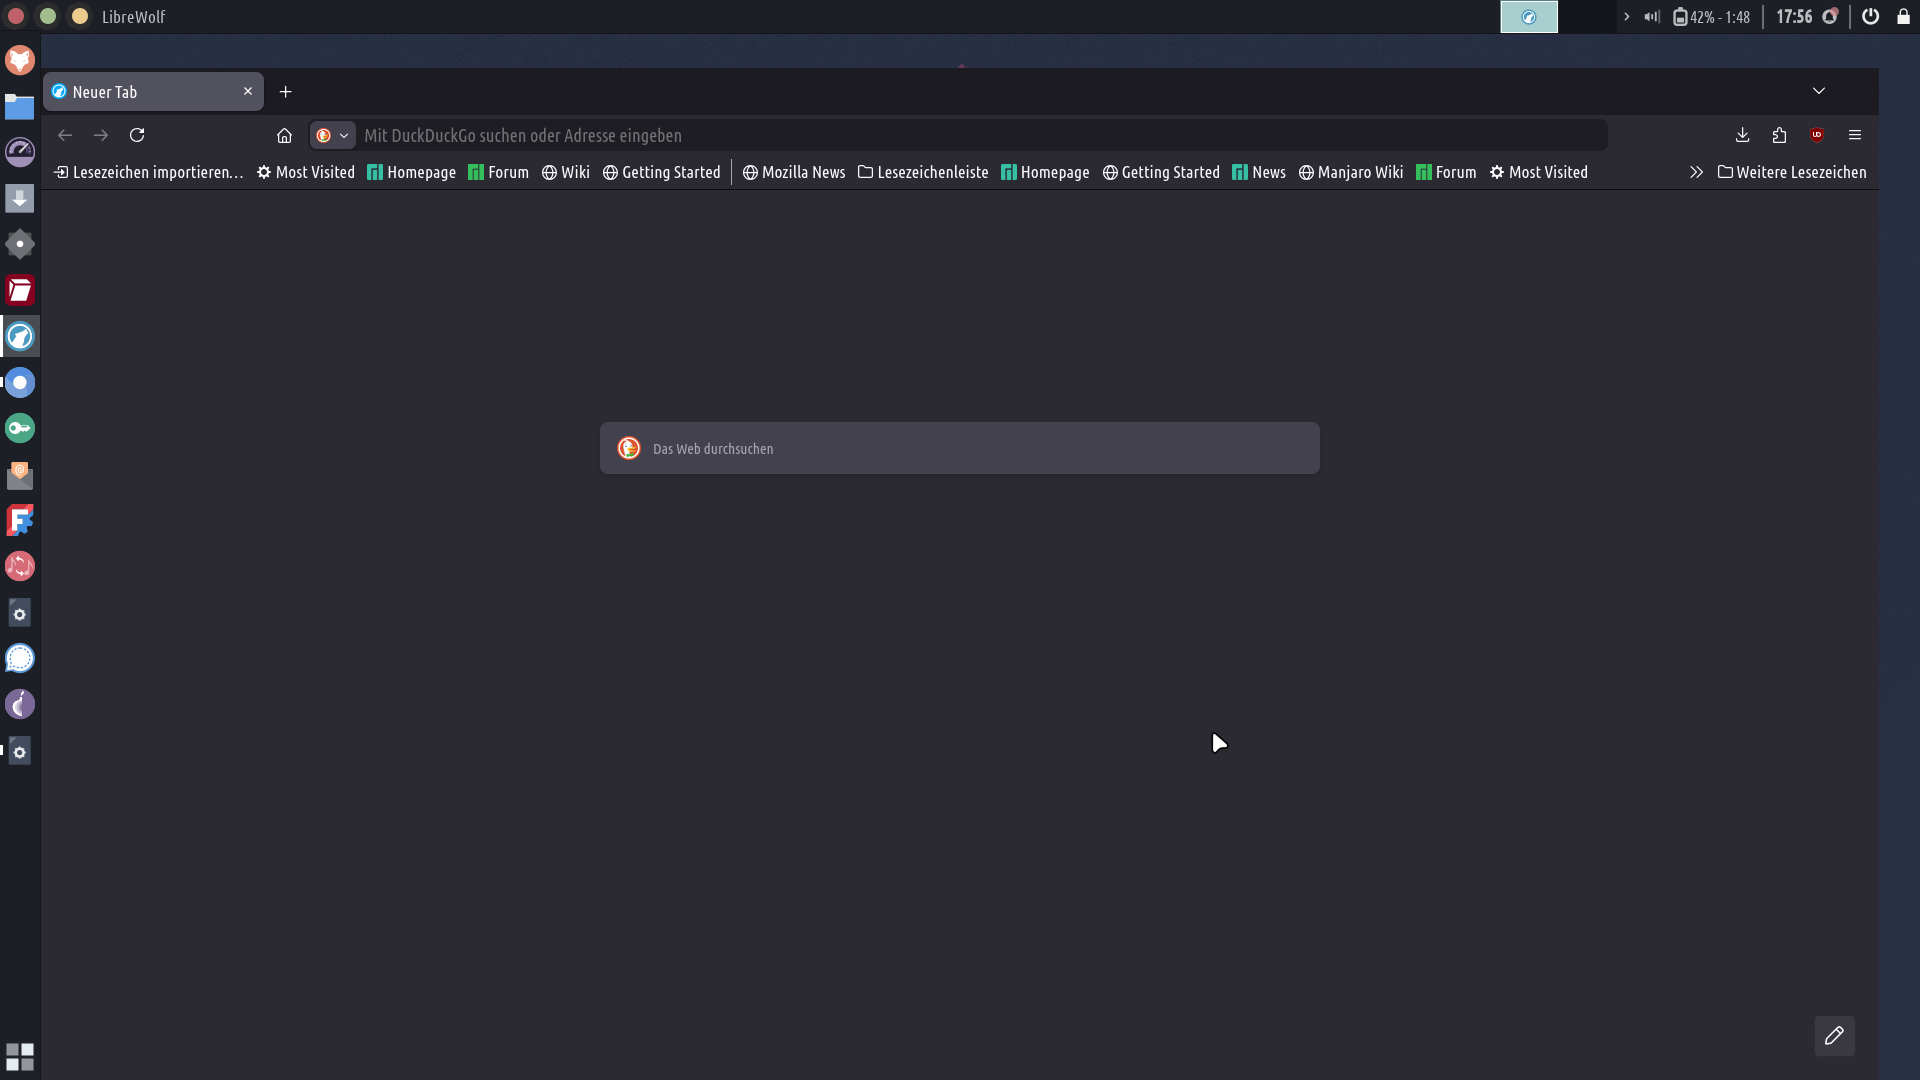Click Lesezeichen importieren bookmark button
Screen dimensions: 1920x1080
pos(149,172)
